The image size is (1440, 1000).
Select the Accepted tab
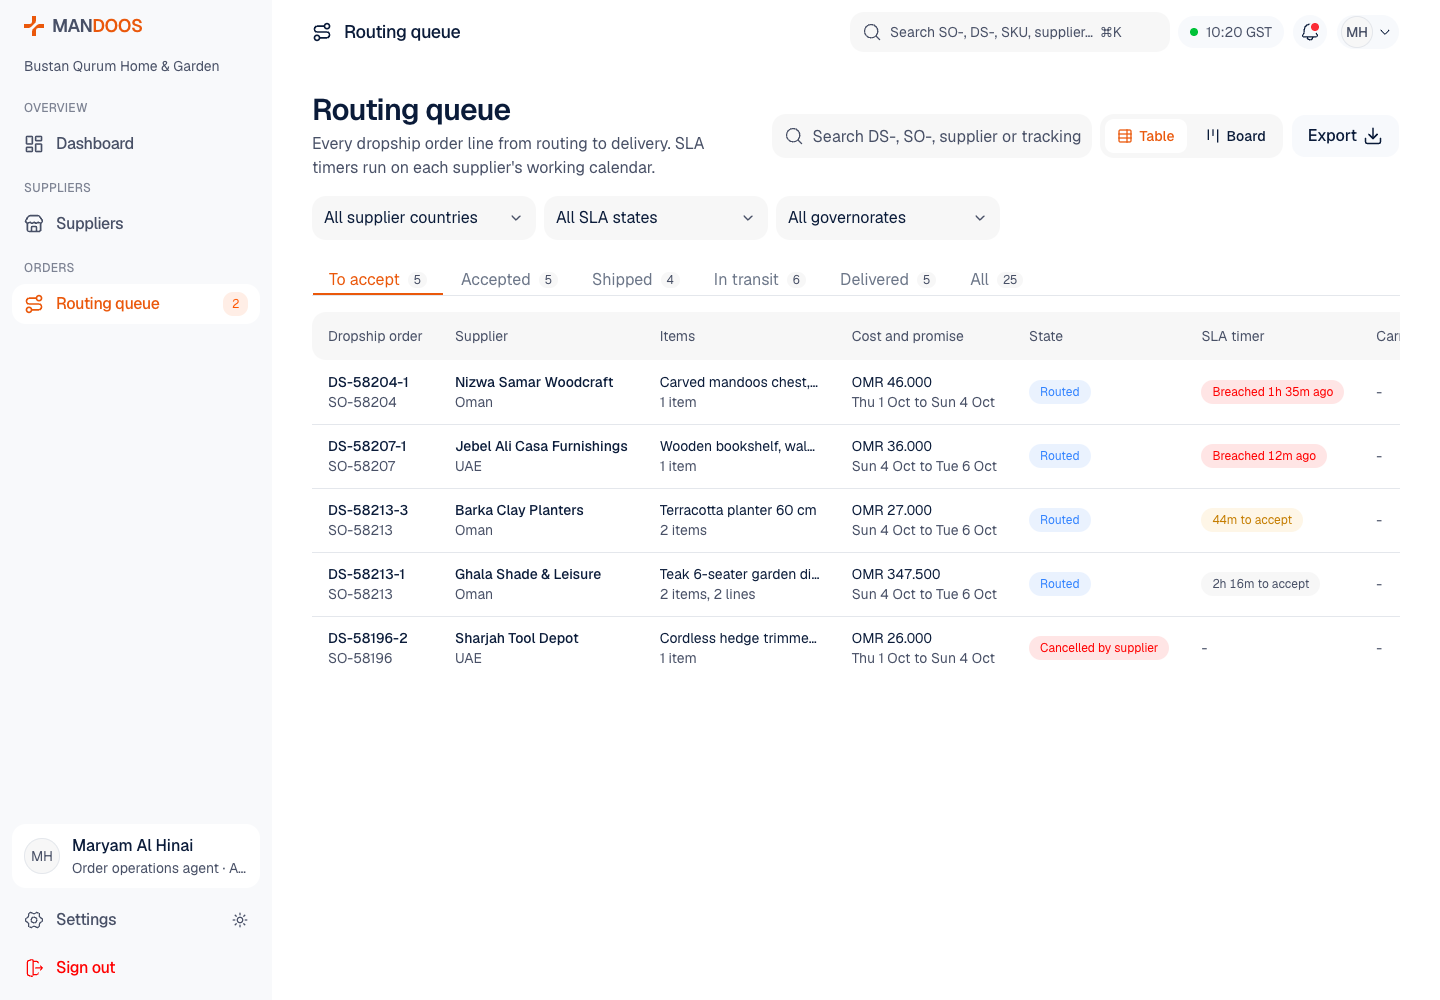click(x=508, y=280)
